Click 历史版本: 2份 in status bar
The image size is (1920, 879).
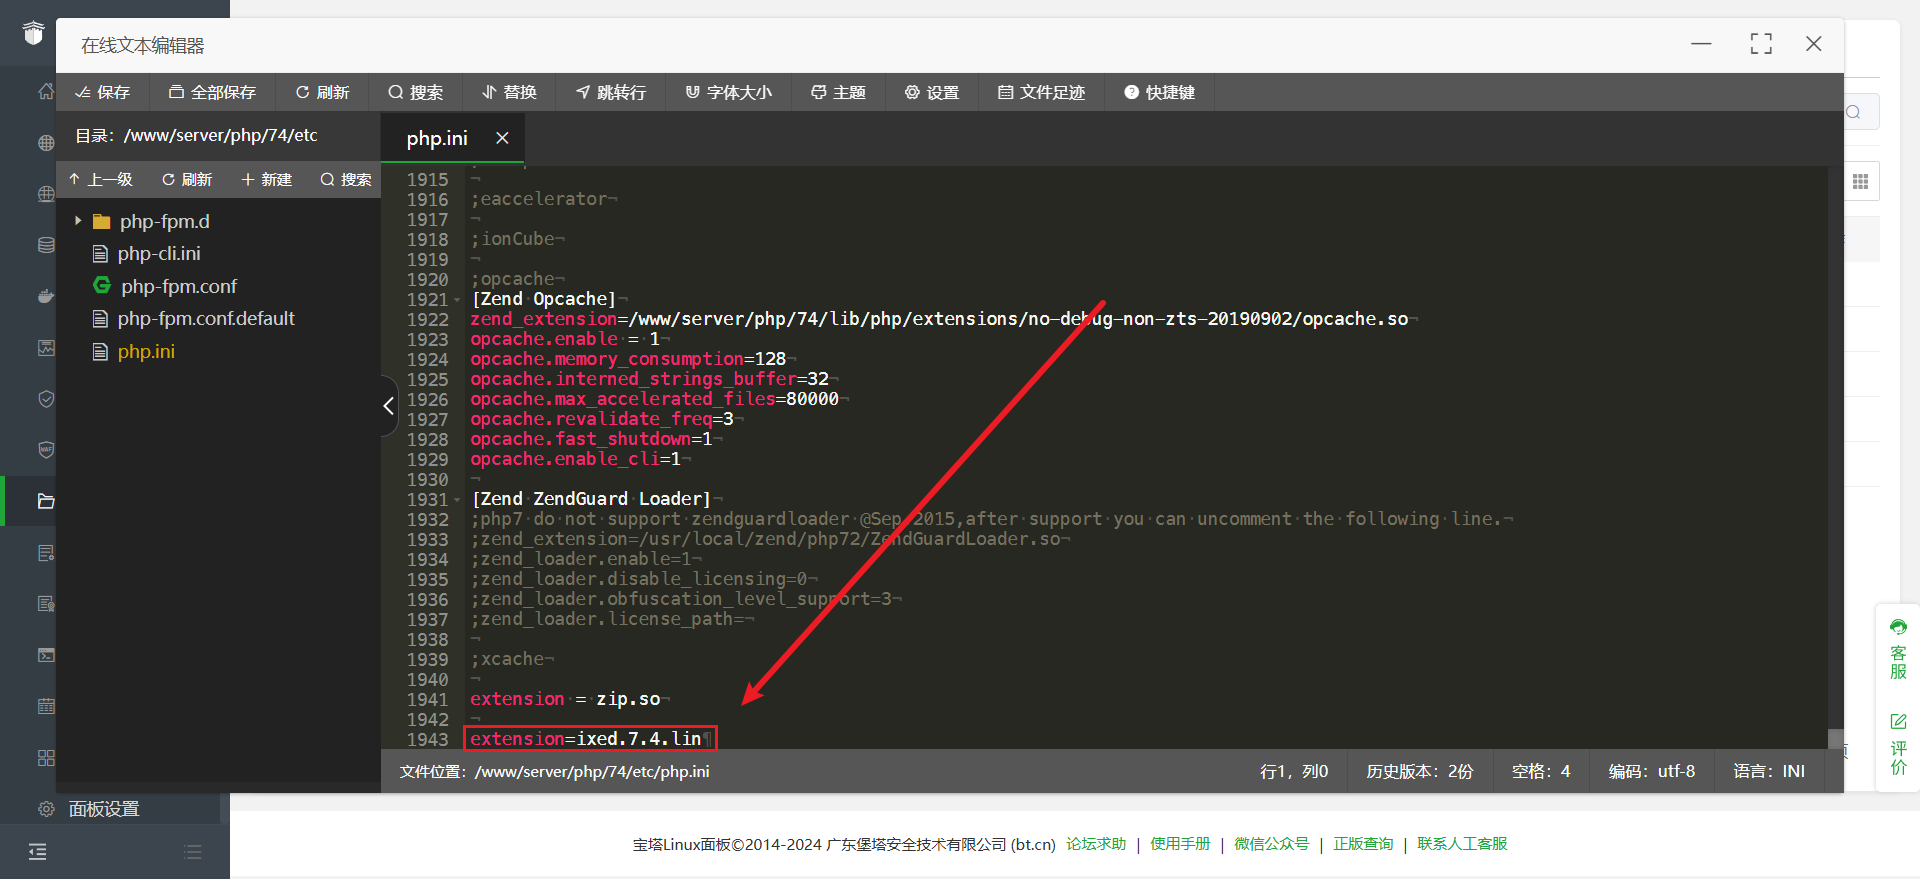(x=1419, y=771)
